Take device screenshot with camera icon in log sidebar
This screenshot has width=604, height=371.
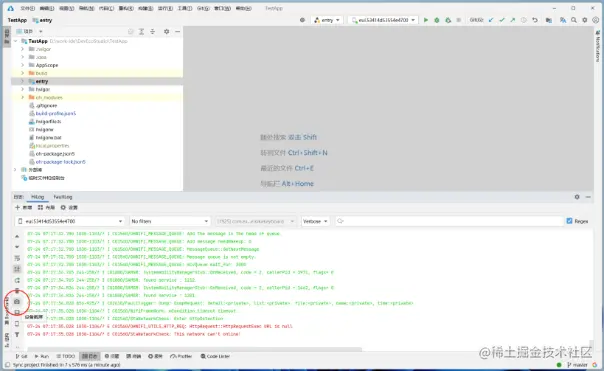17,302
